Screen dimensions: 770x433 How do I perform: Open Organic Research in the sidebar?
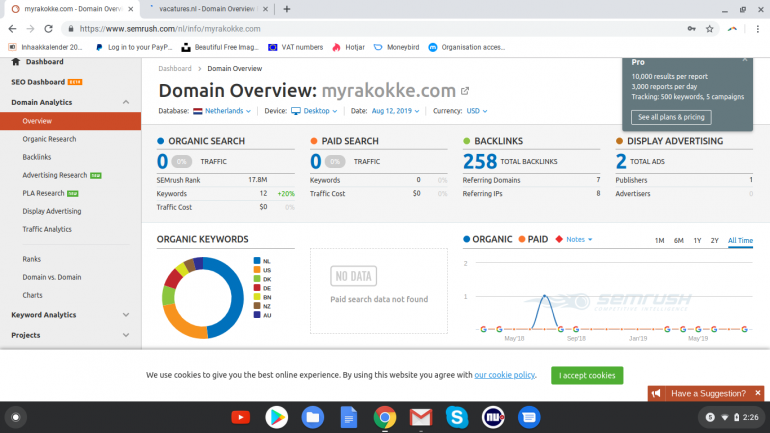click(49, 139)
